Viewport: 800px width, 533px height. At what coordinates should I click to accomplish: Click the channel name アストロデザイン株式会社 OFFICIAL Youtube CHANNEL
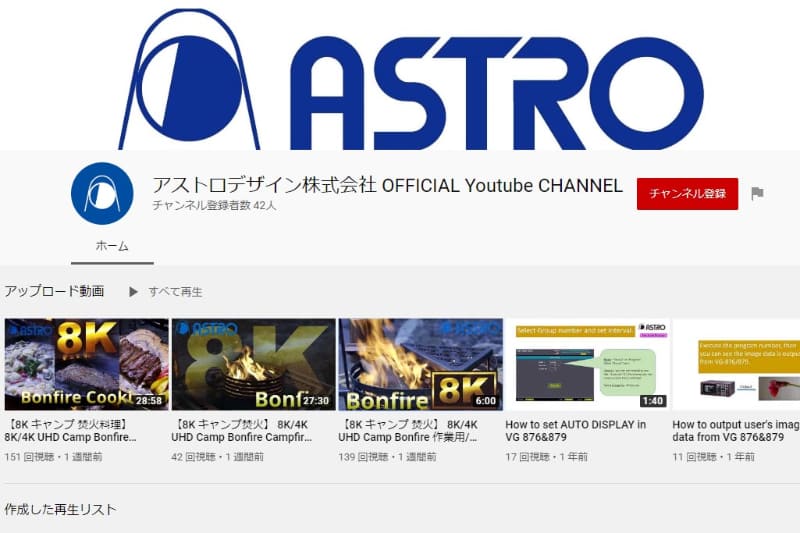(388, 185)
